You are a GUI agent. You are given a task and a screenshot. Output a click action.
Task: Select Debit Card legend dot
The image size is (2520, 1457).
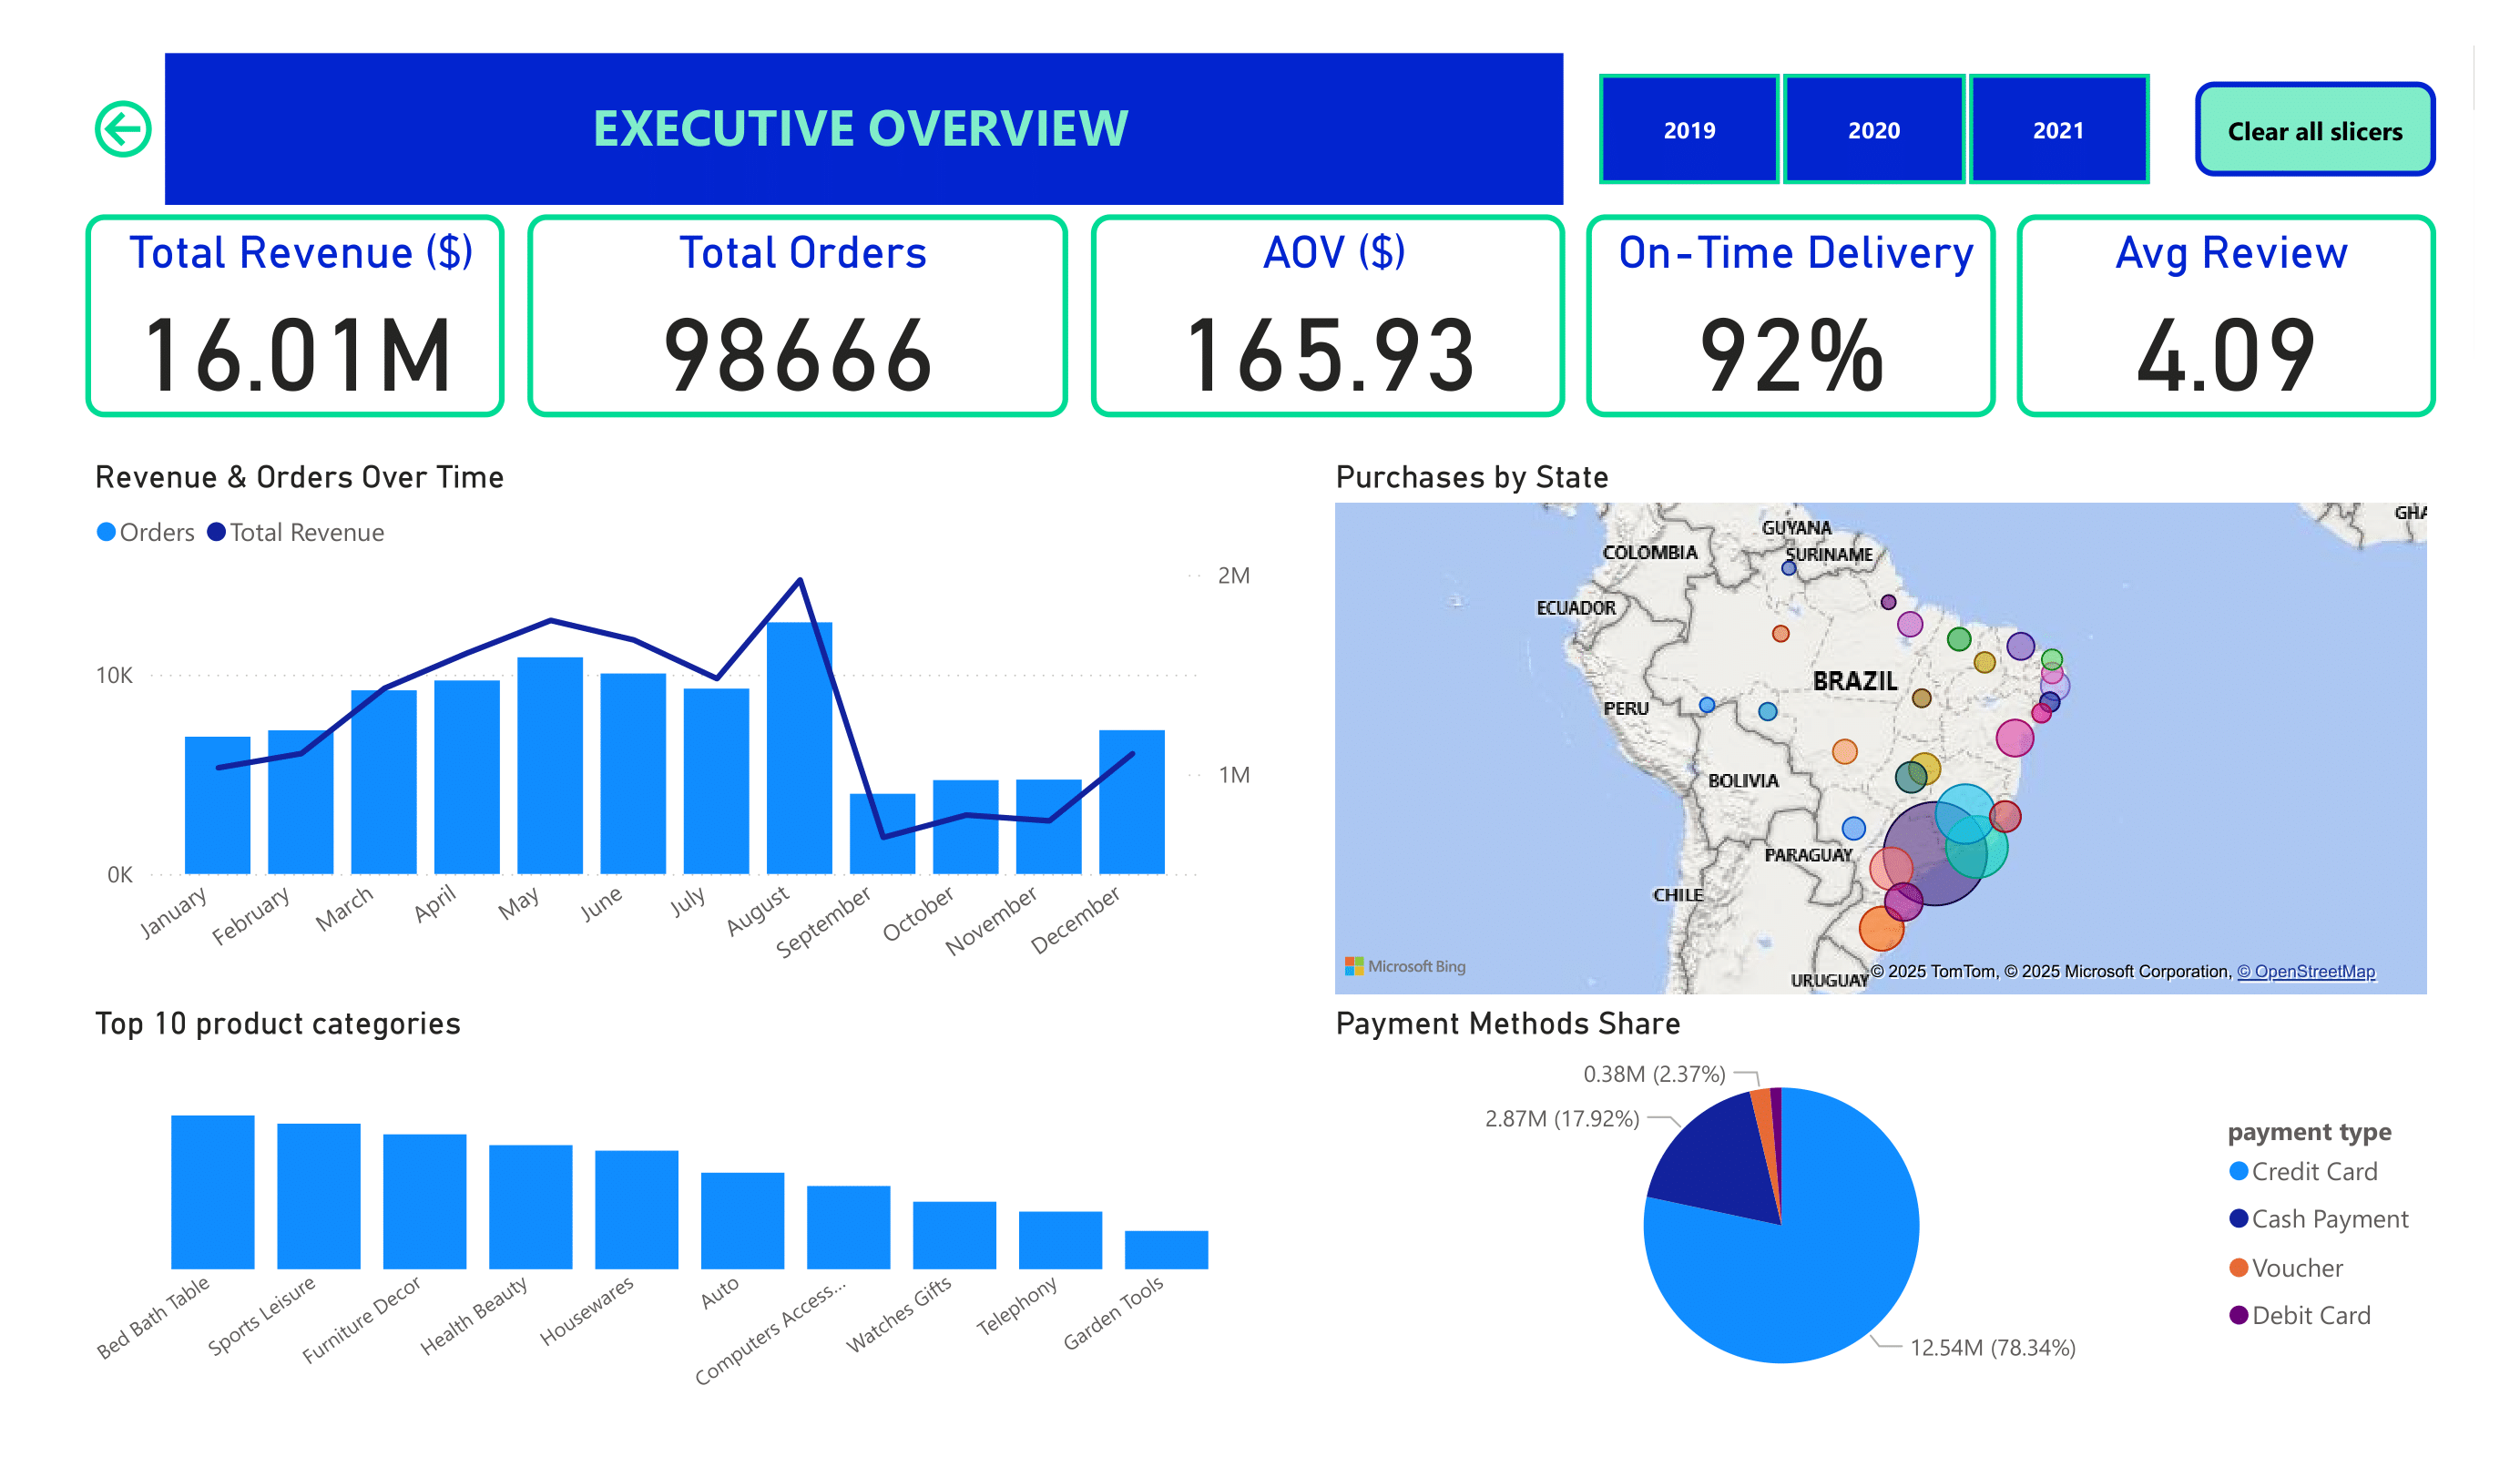point(2238,1315)
